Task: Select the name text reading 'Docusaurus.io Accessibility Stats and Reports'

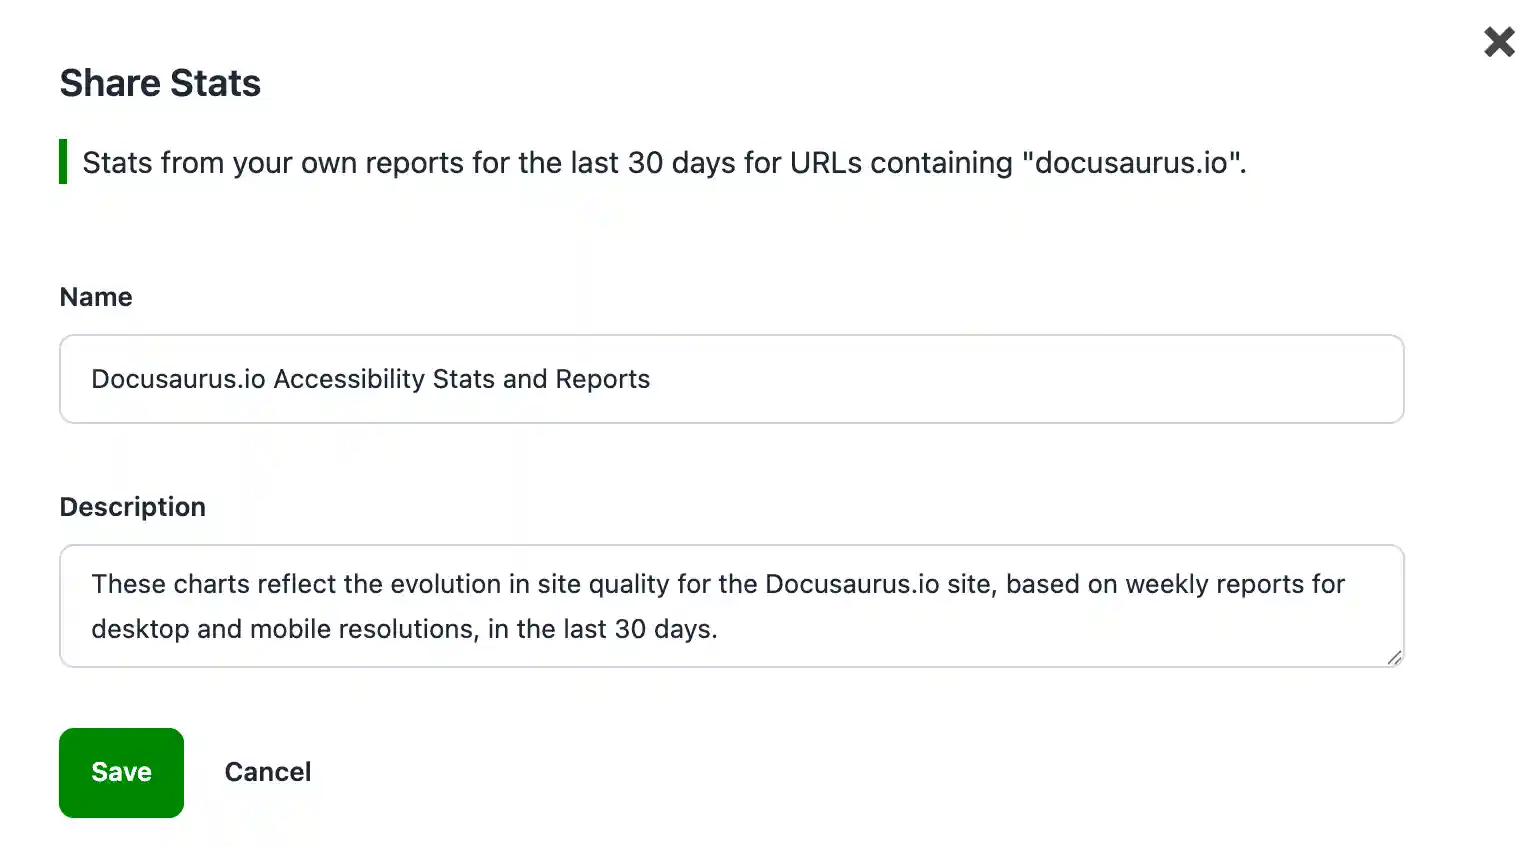Action: coord(370,379)
